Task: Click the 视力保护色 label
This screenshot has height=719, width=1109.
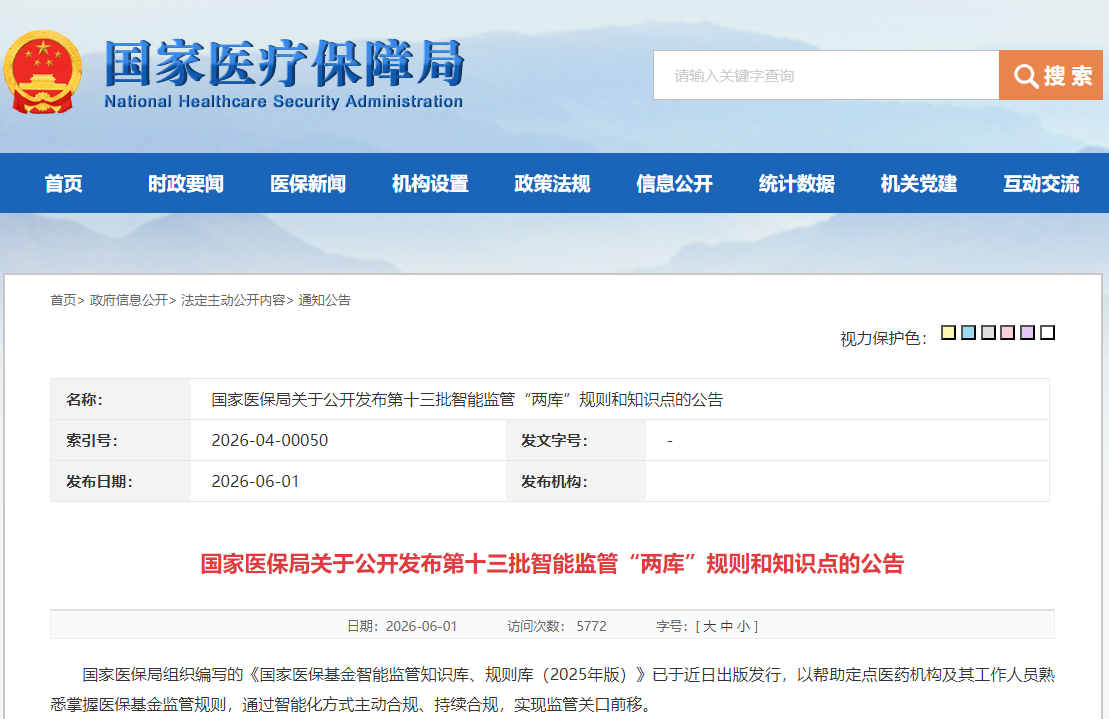Action: click(883, 339)
